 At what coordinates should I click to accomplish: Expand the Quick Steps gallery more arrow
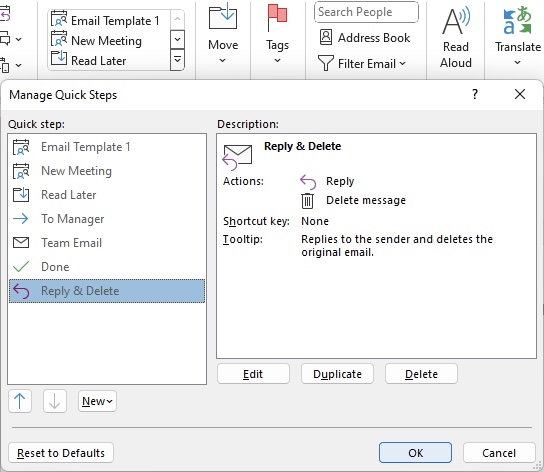pyautogui.click(x=177, y=60)
